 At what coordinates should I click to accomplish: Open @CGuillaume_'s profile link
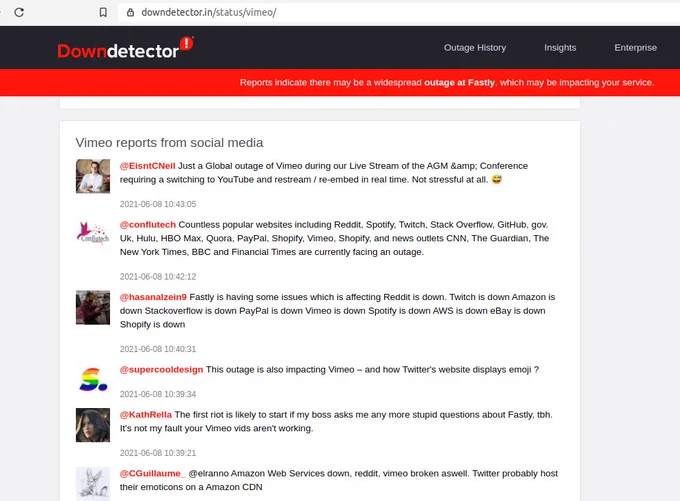tap(153, 473)
